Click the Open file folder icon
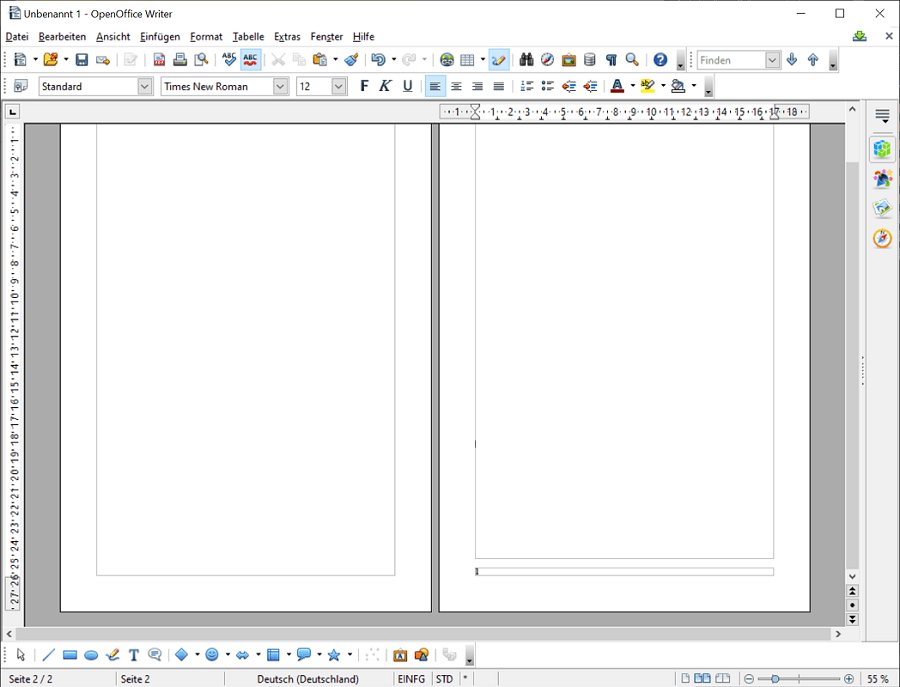 click(x=51, y=60)
